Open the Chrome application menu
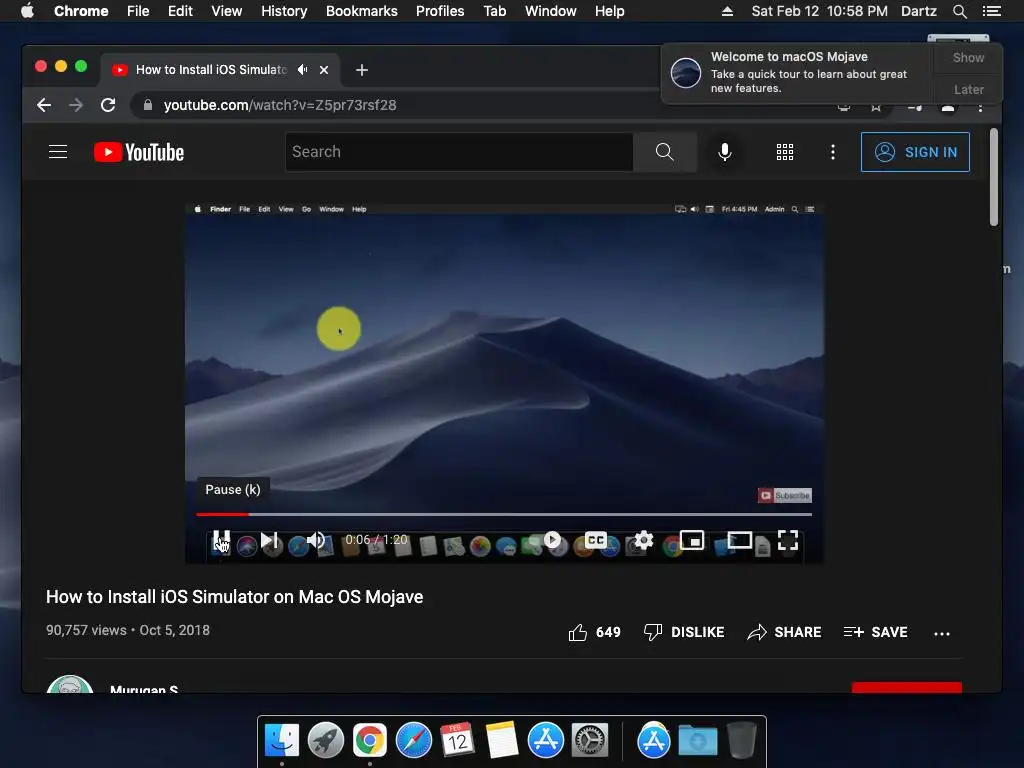This screenshot has width=1024, height=768. coord(81,11)
